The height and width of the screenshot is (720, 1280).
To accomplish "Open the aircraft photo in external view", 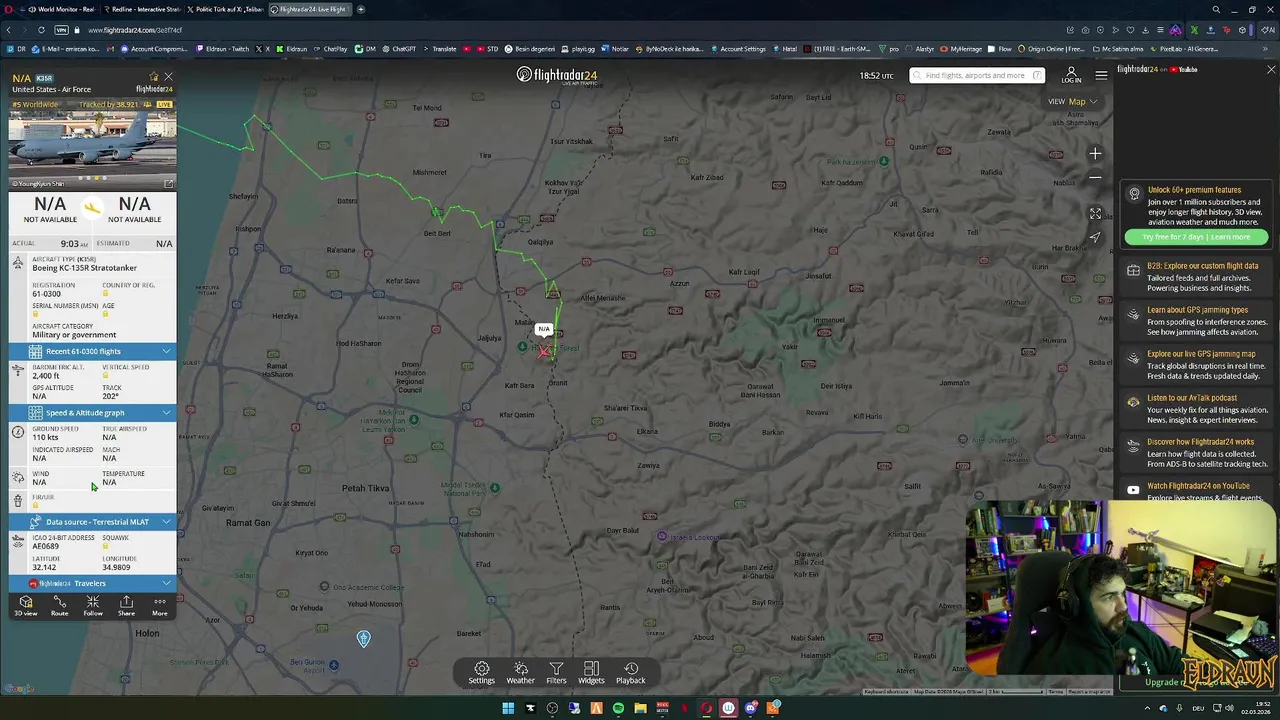I will pyautogui.click(x=168, y=183).
